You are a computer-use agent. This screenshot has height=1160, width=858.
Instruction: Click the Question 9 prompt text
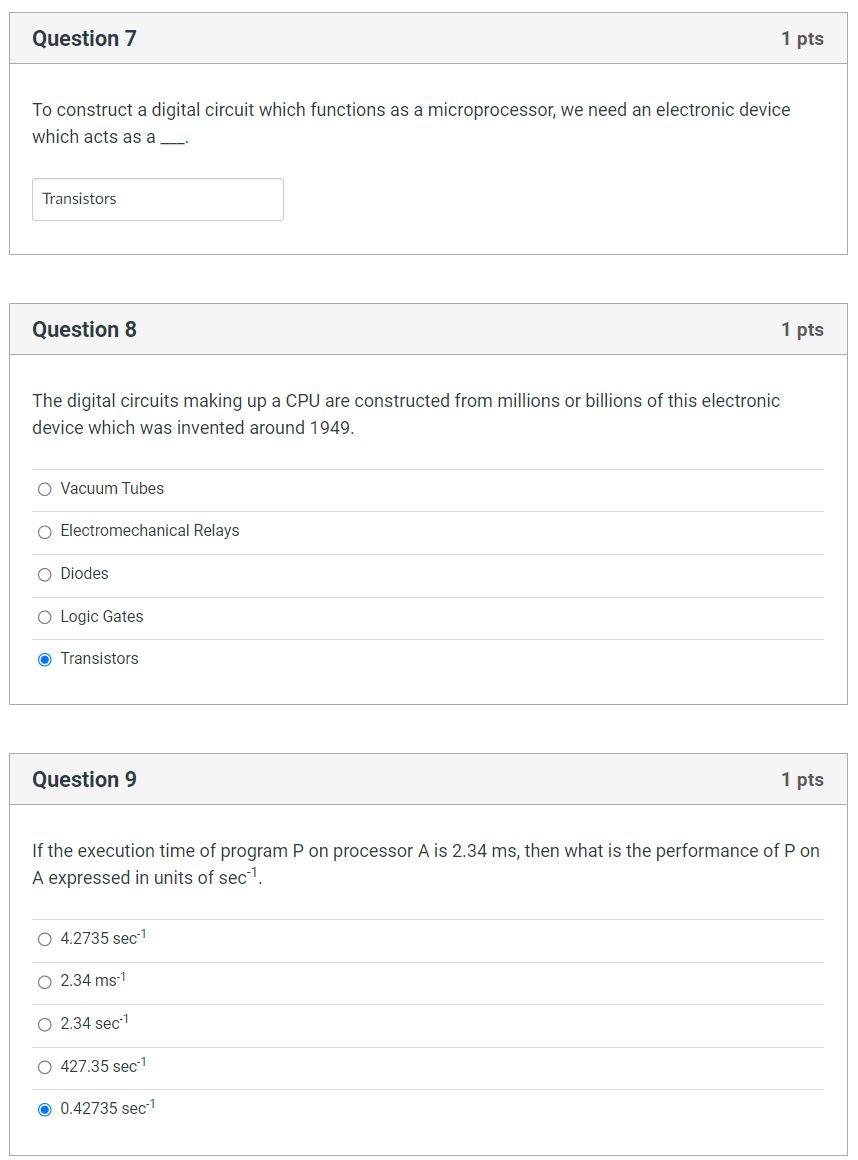(x=425, y=863)
